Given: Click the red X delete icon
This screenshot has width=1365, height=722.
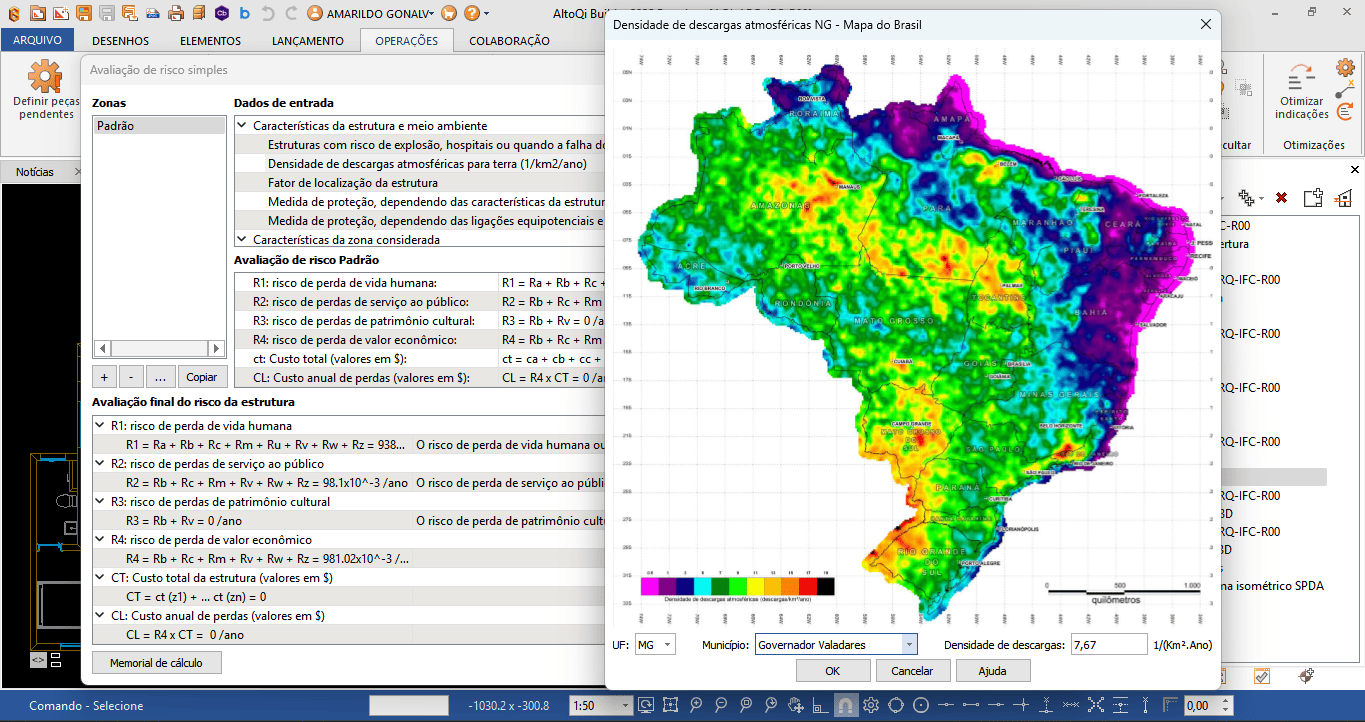Looking at the screenshot, I should click(1281, 198).
